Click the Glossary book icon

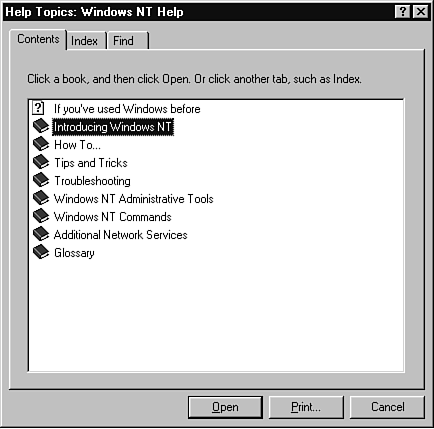(x=41, y=252)
